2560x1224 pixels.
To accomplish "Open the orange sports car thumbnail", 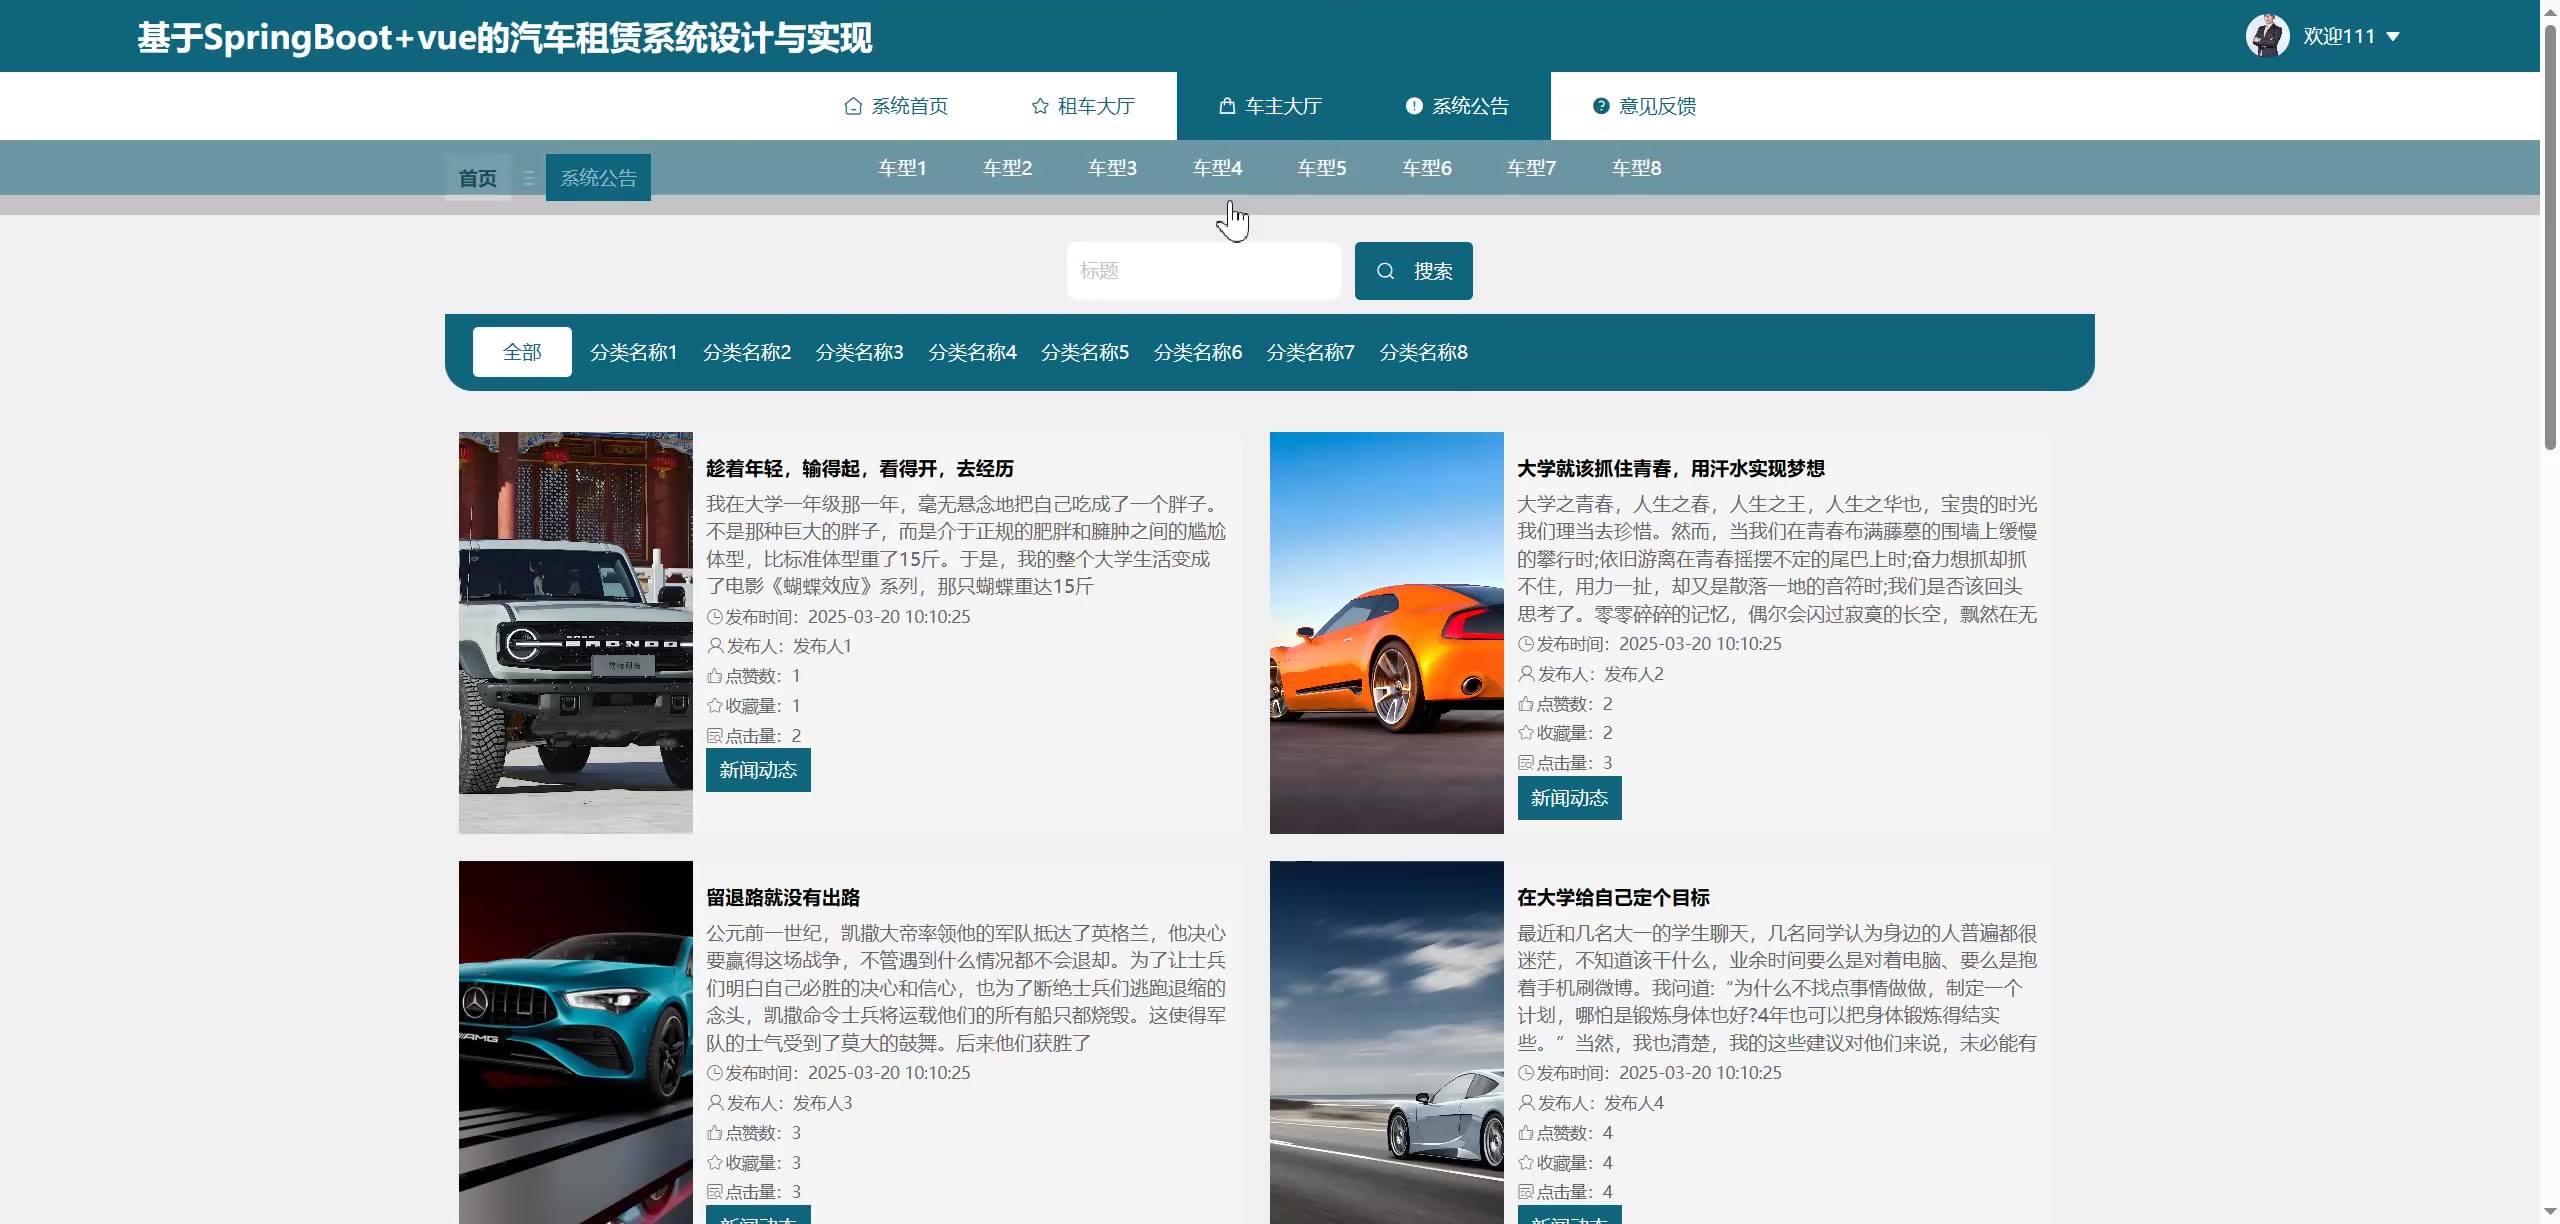I will [x=1386, y=632].
